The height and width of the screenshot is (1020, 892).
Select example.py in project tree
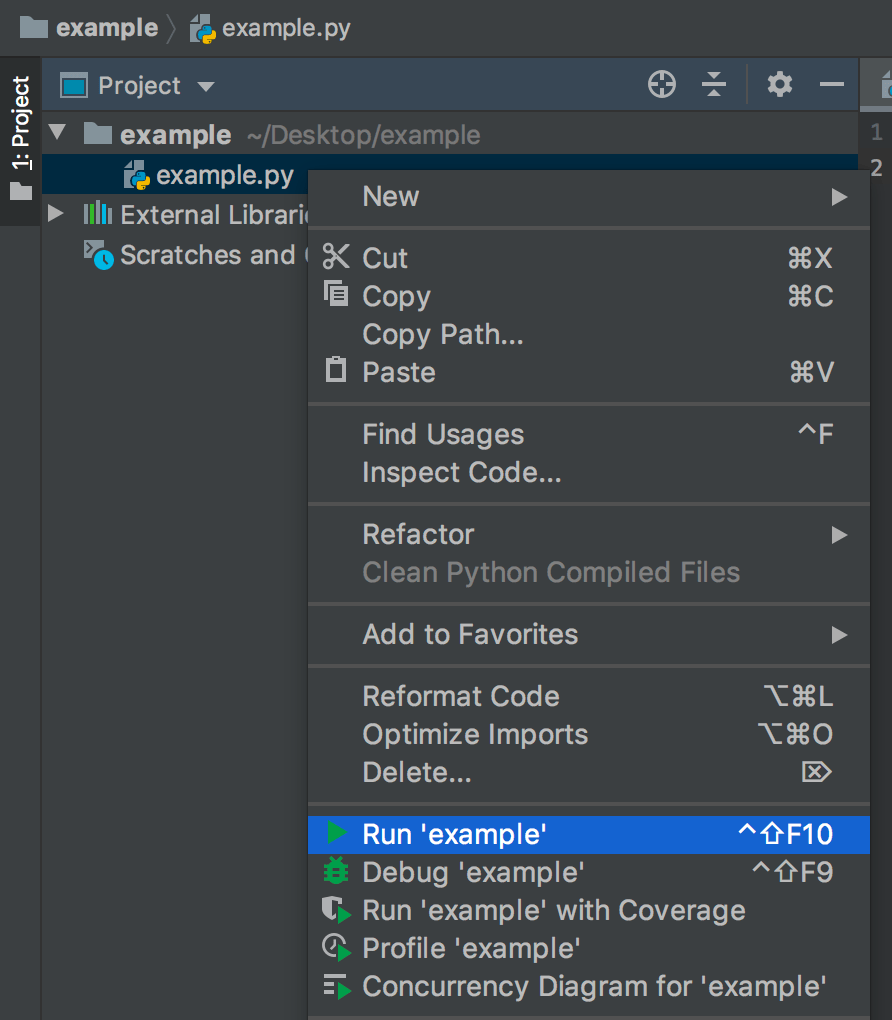pos(224,176)
